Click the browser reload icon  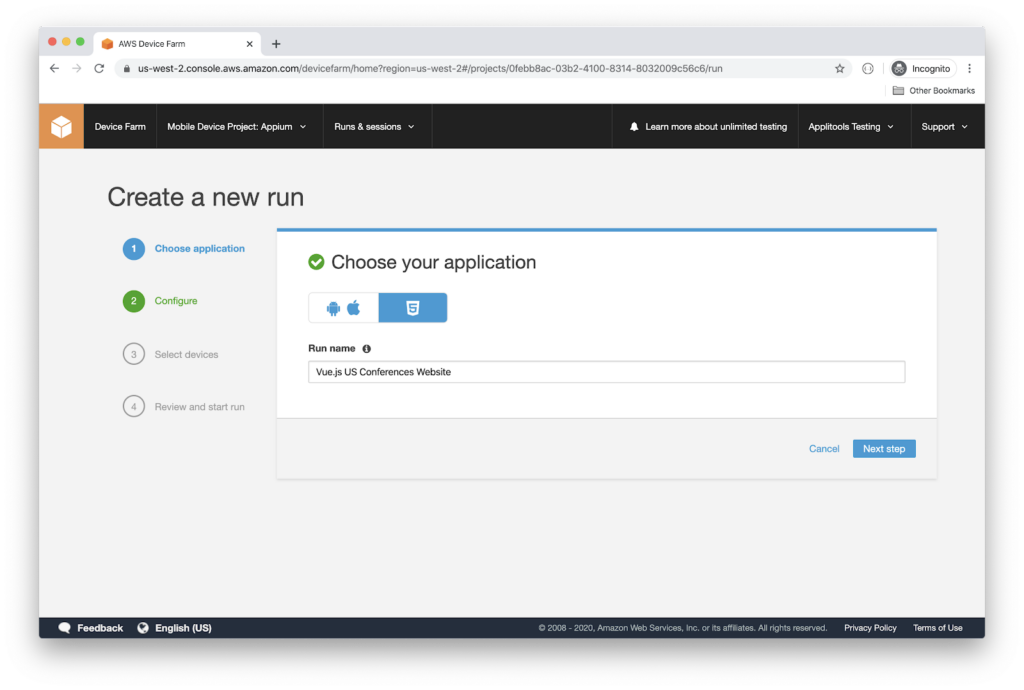coord(99,68)
